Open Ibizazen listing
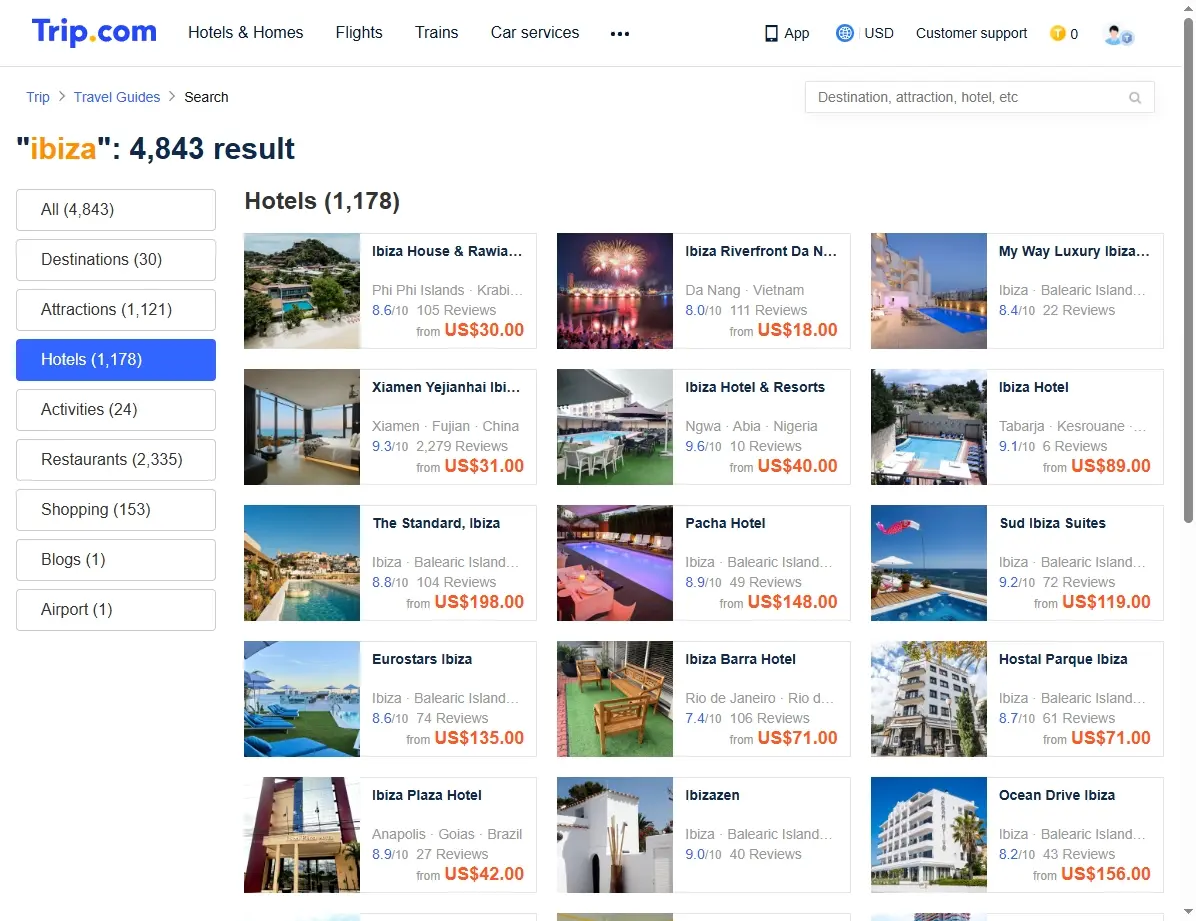This screenshot has height=921, width=1196. pyautogui.click(x=703, y=835)
